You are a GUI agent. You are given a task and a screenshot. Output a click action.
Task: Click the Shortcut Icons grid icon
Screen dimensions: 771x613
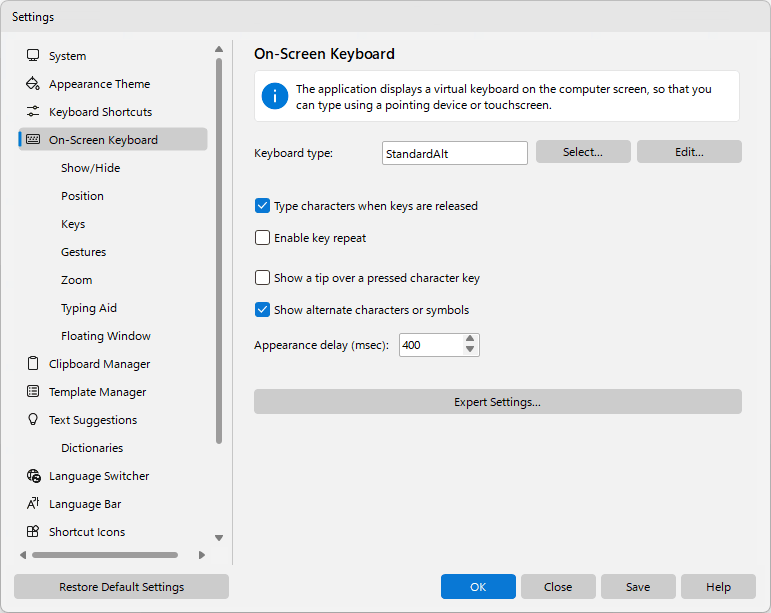pyautogui.click(x=33, y=531)
